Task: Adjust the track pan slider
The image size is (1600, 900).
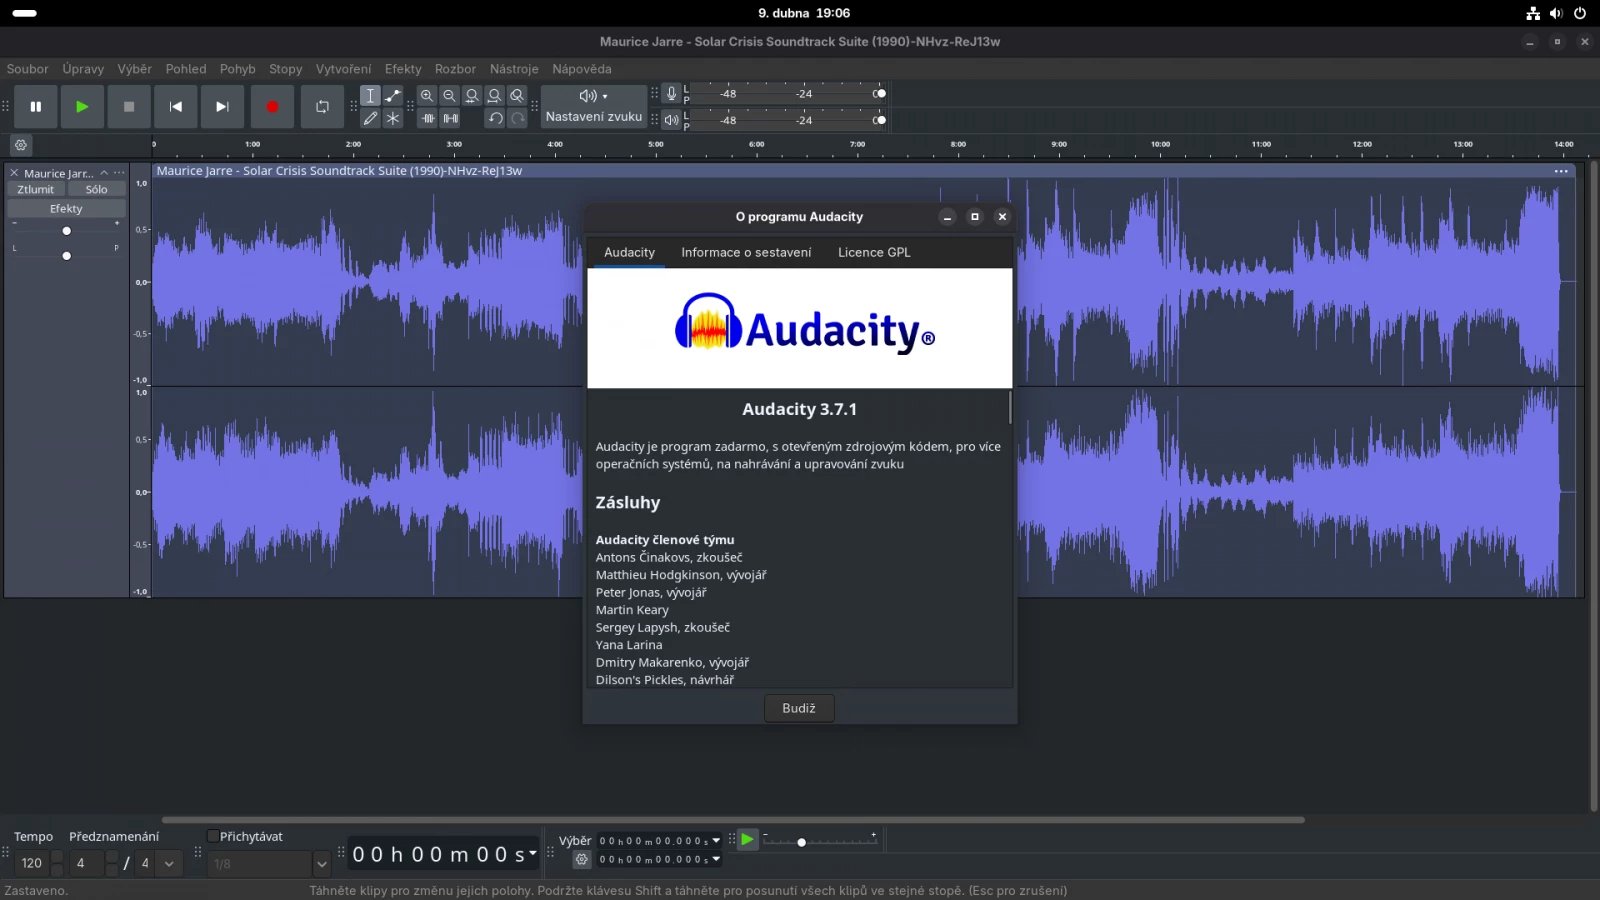Action: 67,256
